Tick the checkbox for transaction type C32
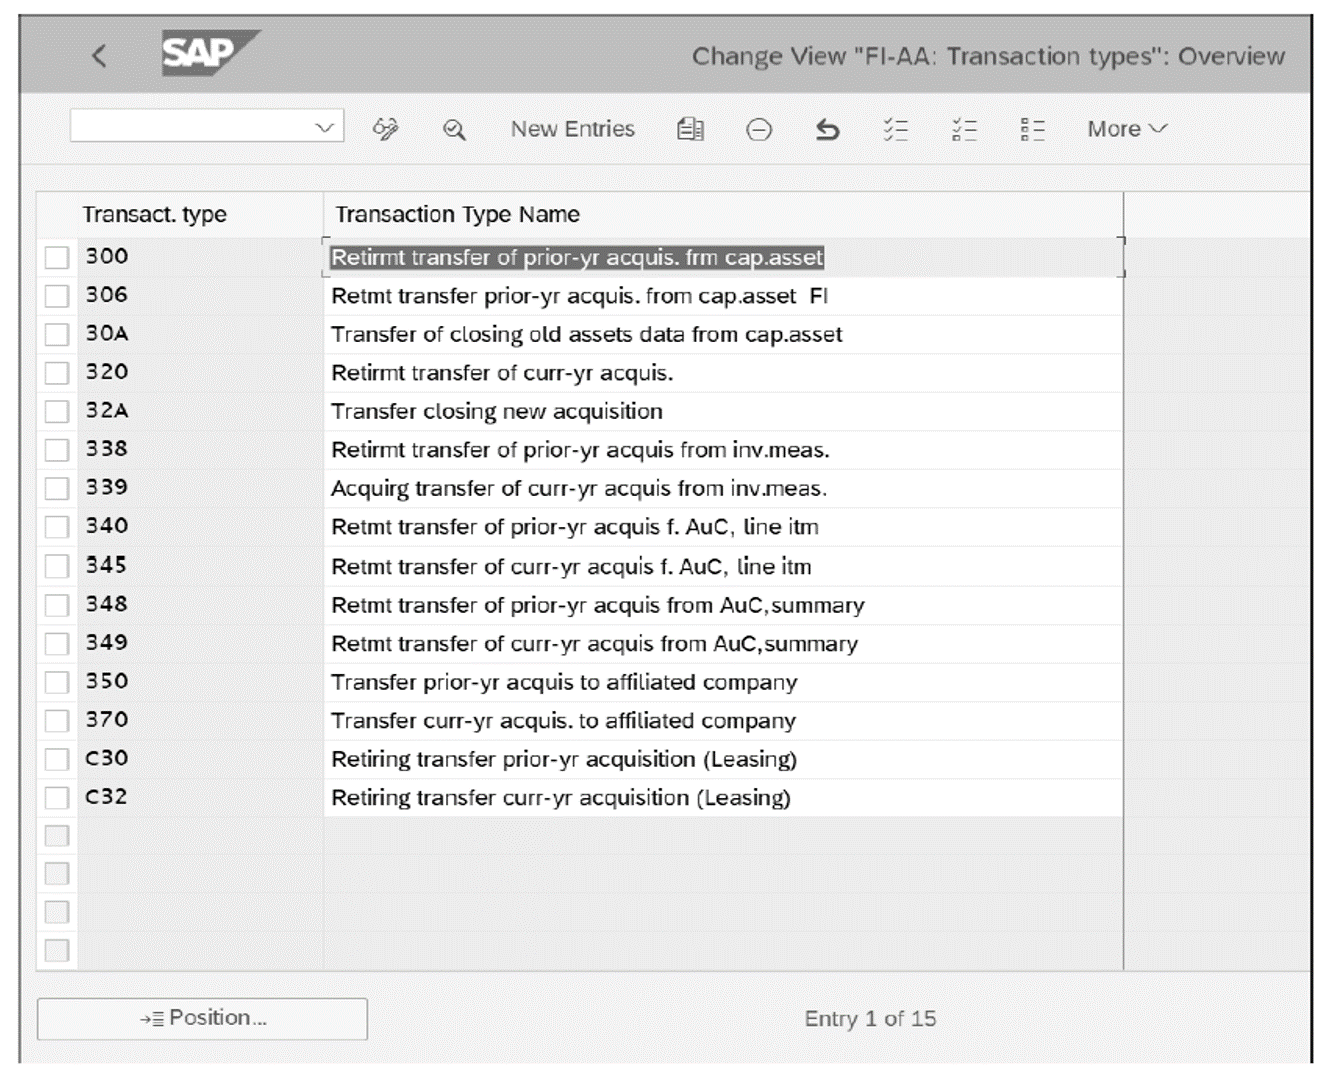 (x=55, y=797)
